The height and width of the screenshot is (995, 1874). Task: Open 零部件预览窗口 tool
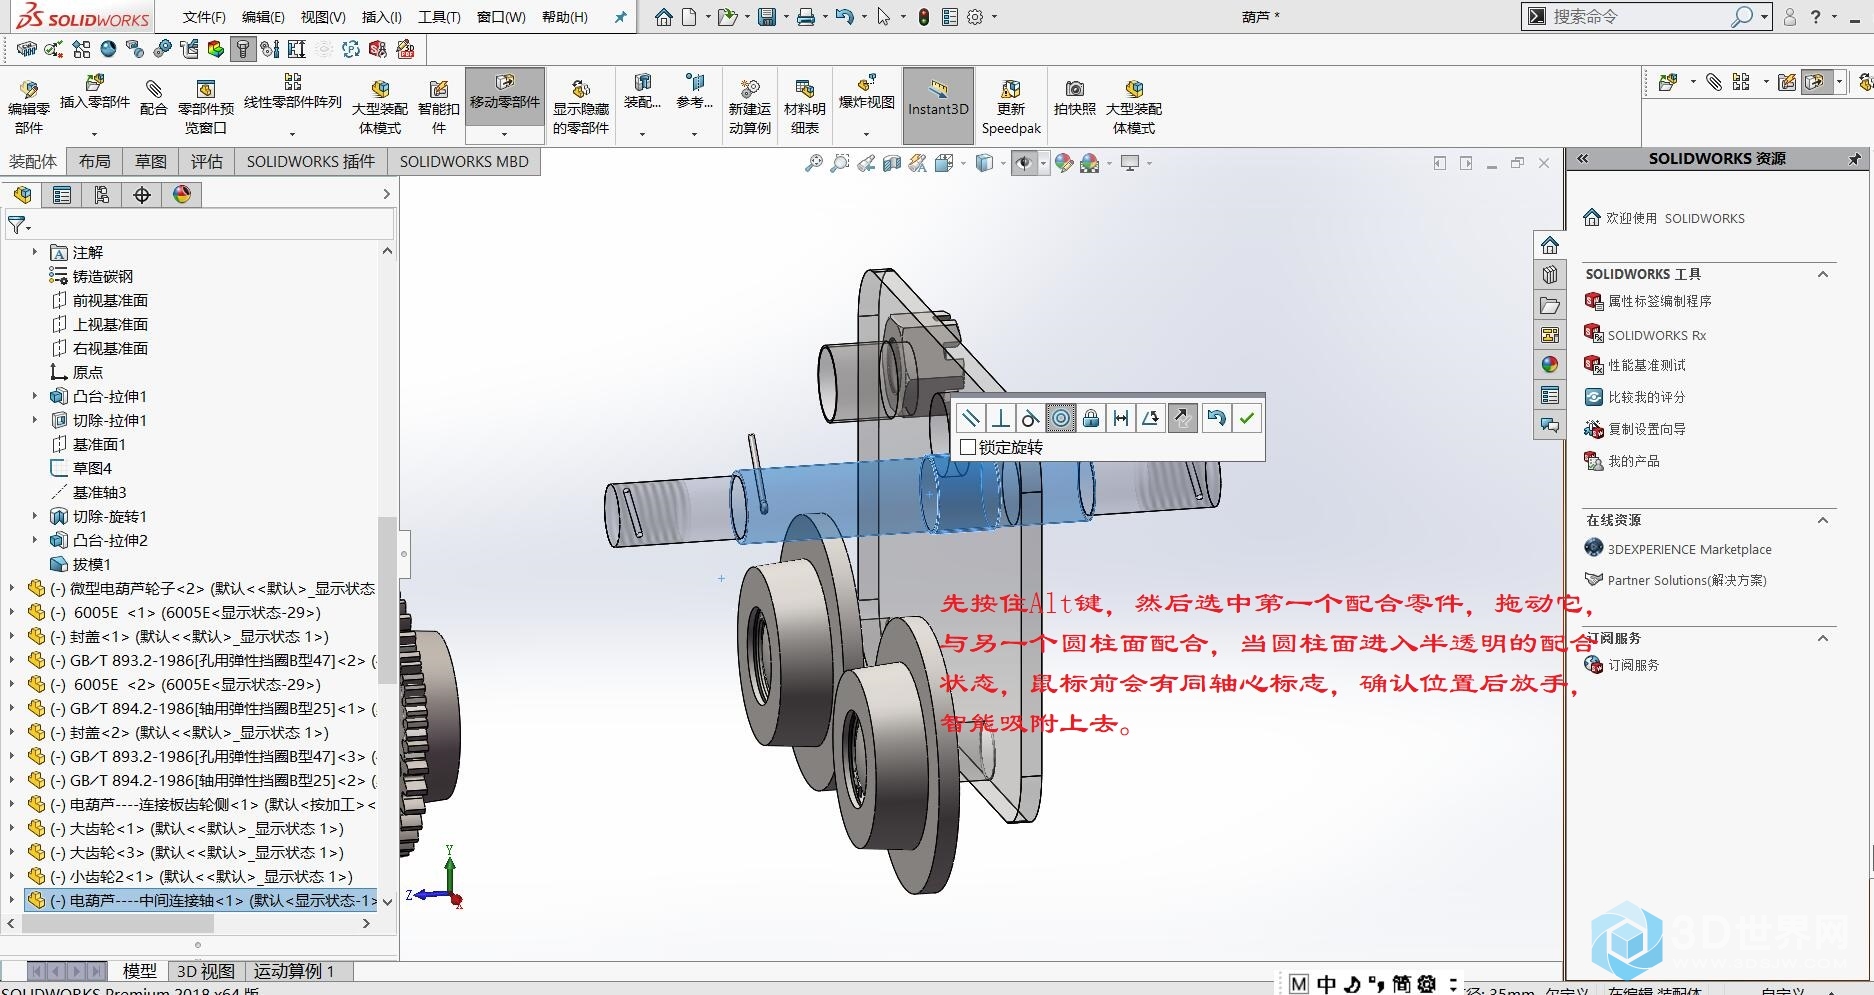point(206,107)
